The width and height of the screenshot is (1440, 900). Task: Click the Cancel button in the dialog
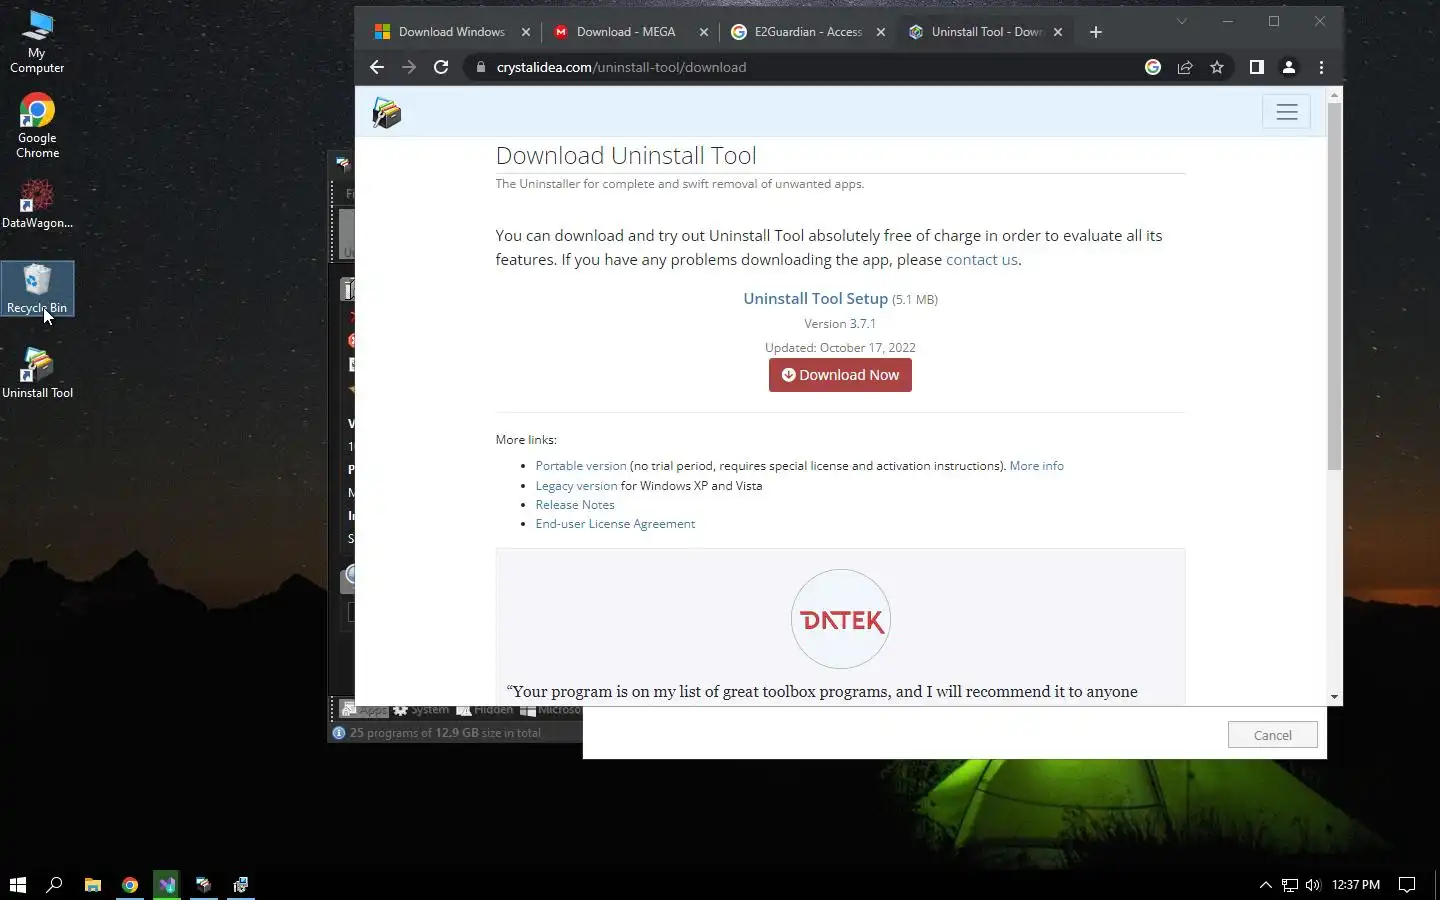1273,735
